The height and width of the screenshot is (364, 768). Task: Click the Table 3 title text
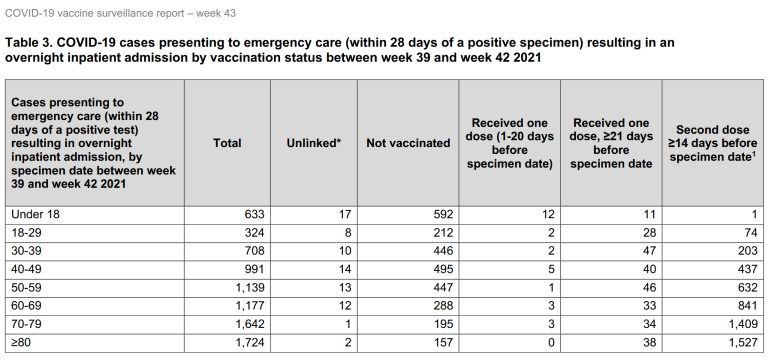(x=339, y=50)
